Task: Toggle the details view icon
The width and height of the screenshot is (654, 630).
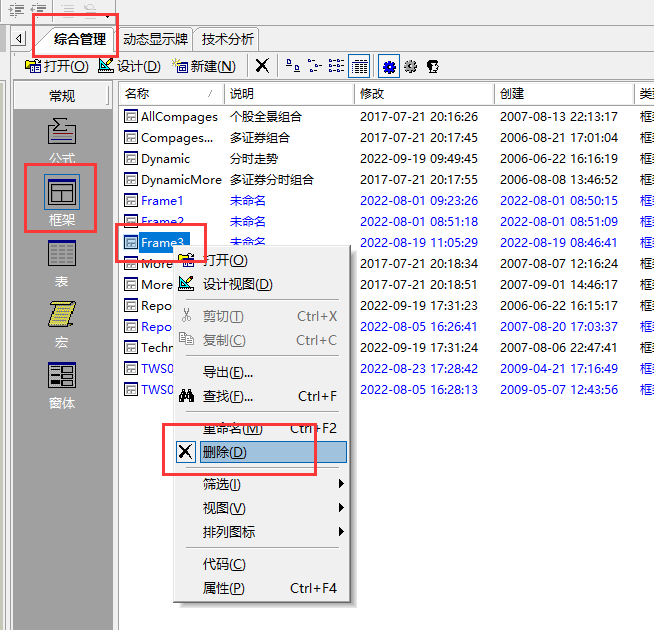Action: [359, 66]
